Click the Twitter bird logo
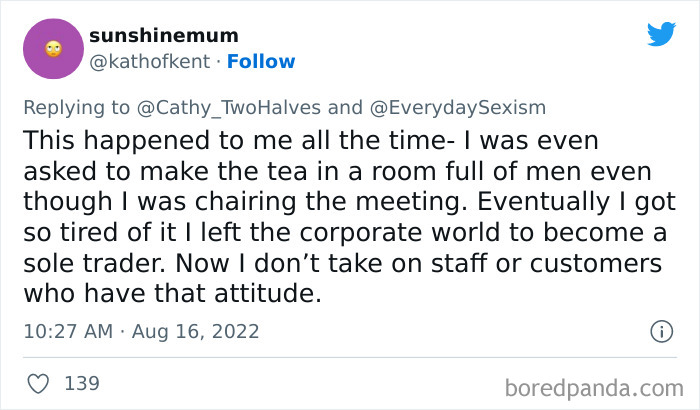 point(661,35)
